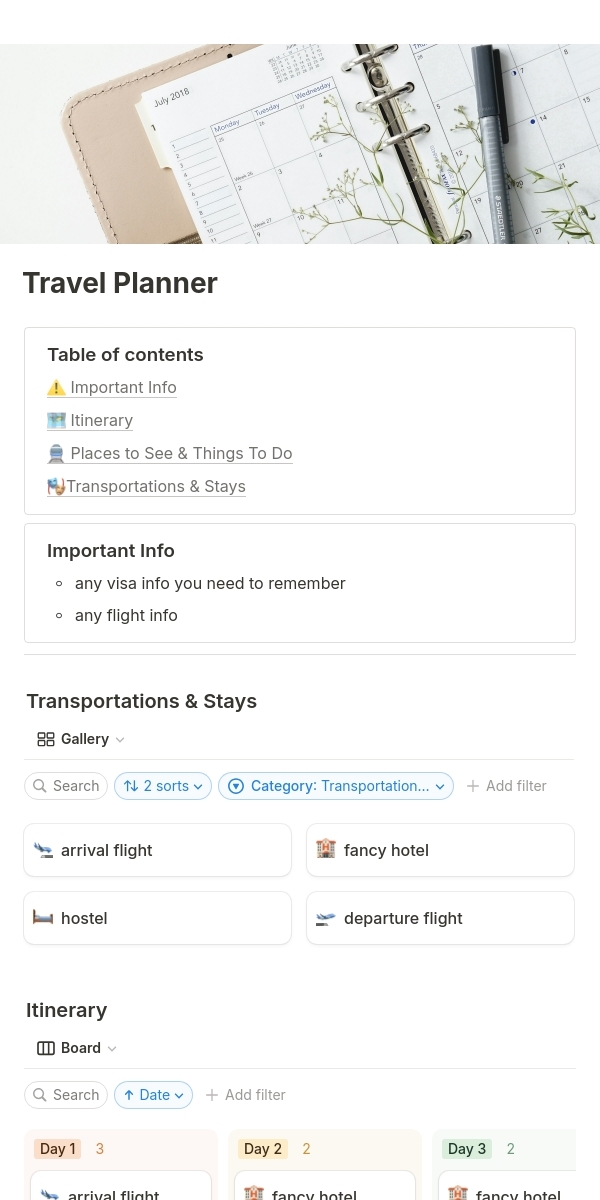
Task: Click the bed icon on hostel card
Action: (x=43, y=917)
